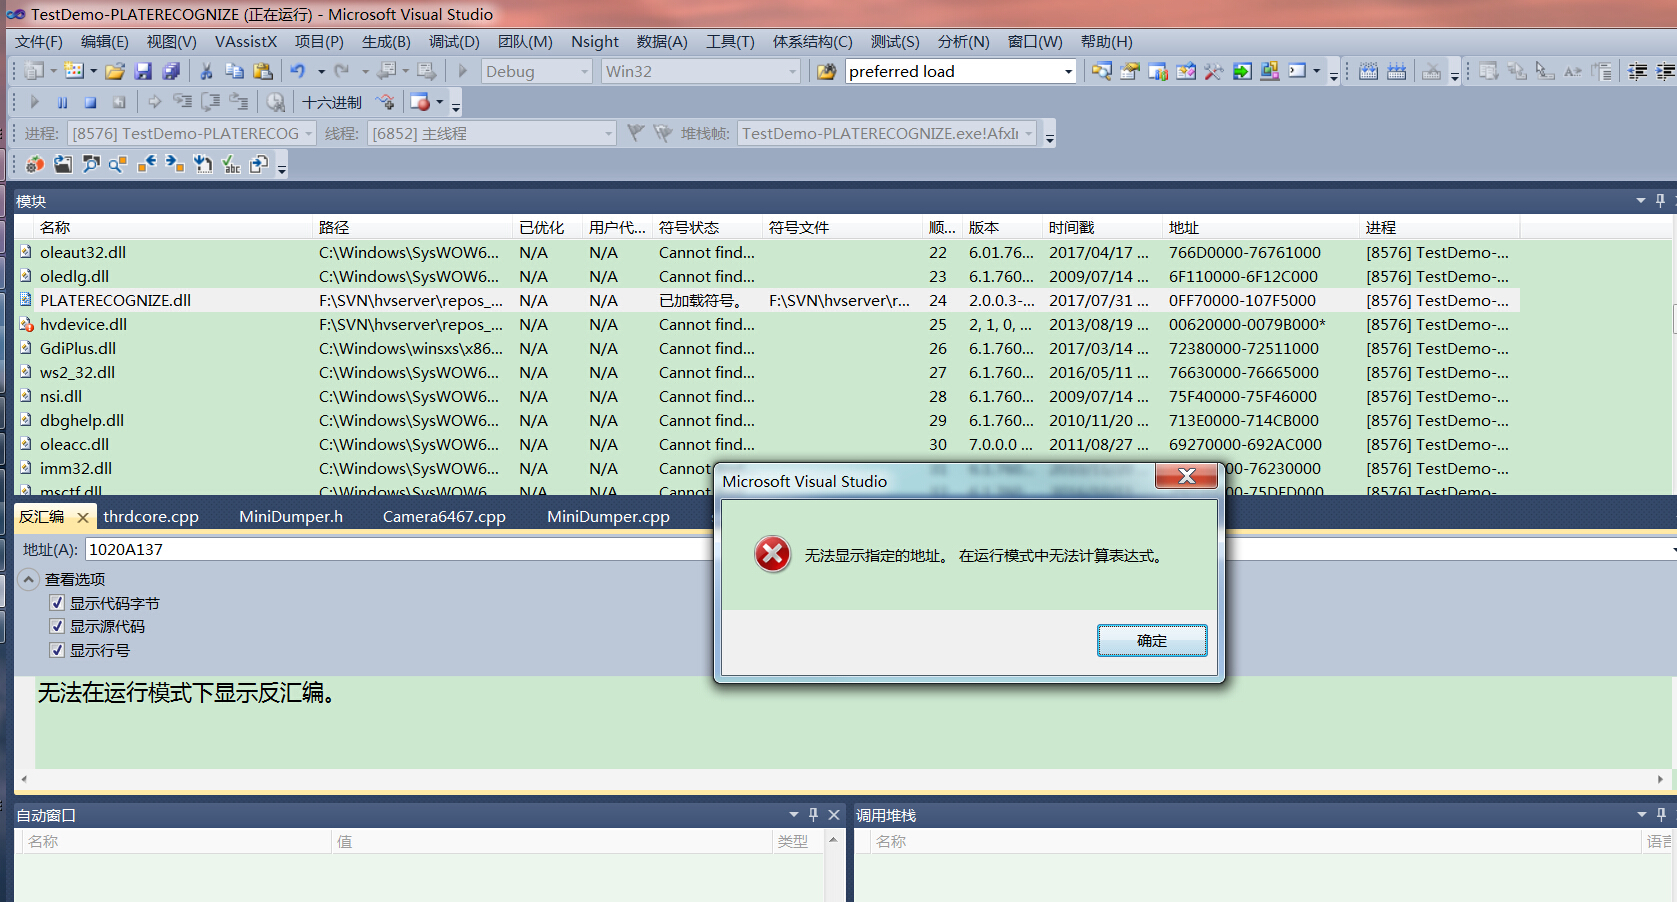Switch to the thrdcore.cpp tab
This screenshot has width=1677, height=902.
[x=151, y=516]
